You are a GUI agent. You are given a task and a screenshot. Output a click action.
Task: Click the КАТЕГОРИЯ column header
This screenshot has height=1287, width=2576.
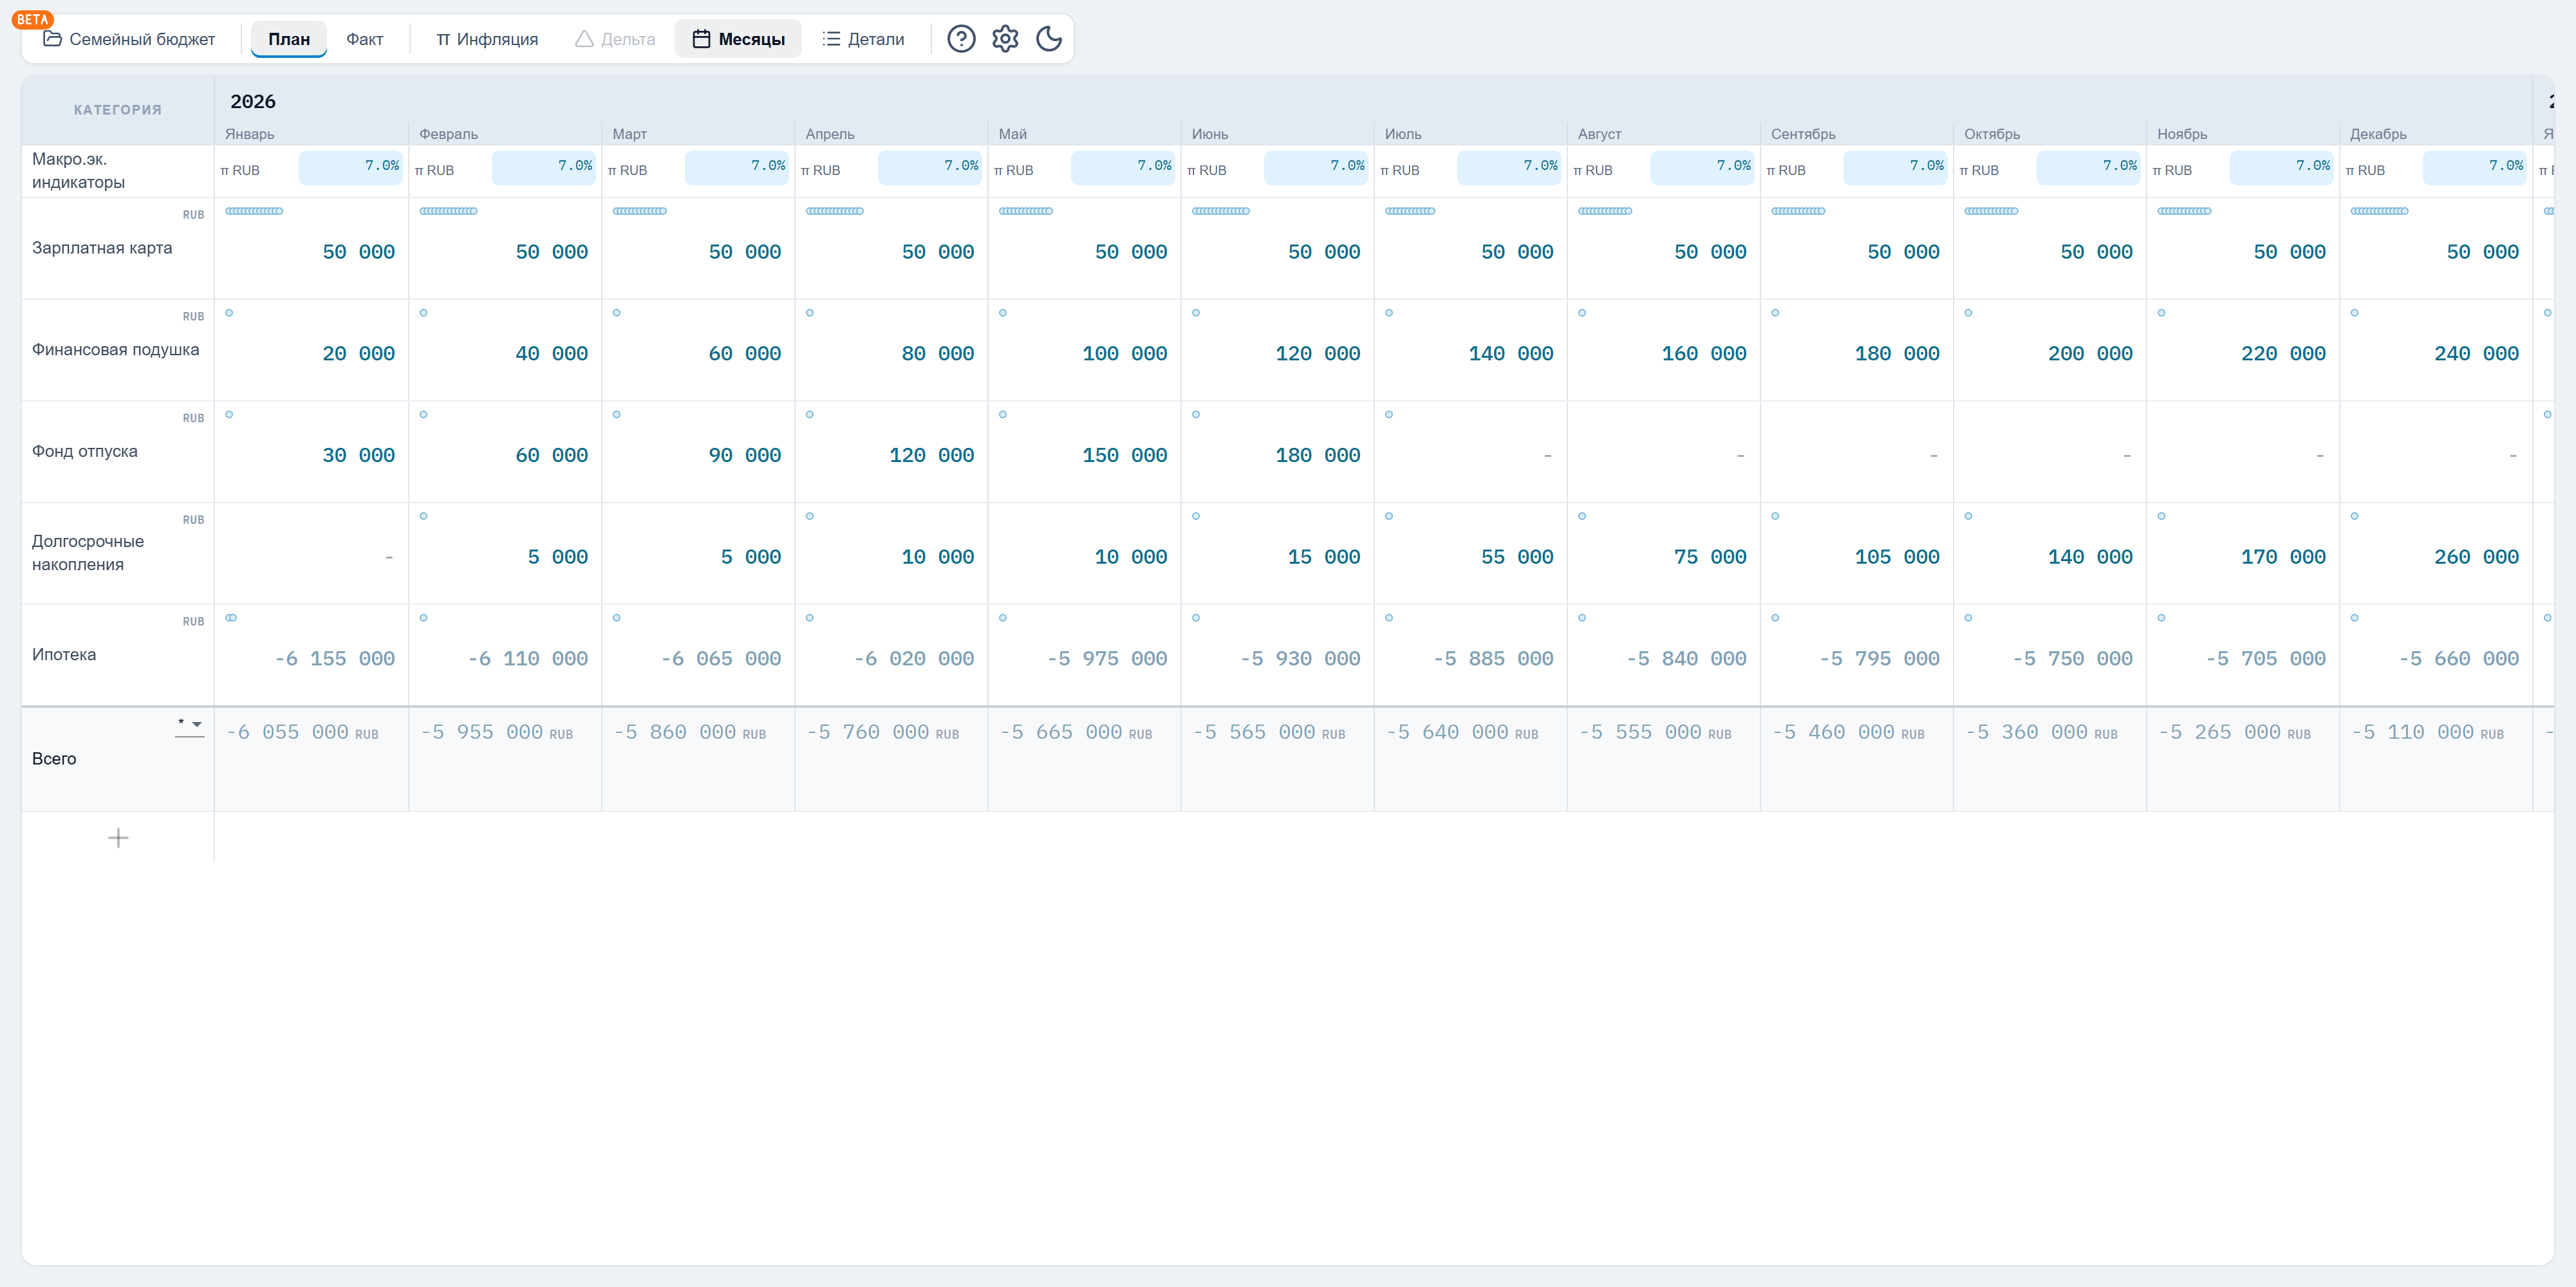click(118, 110)
